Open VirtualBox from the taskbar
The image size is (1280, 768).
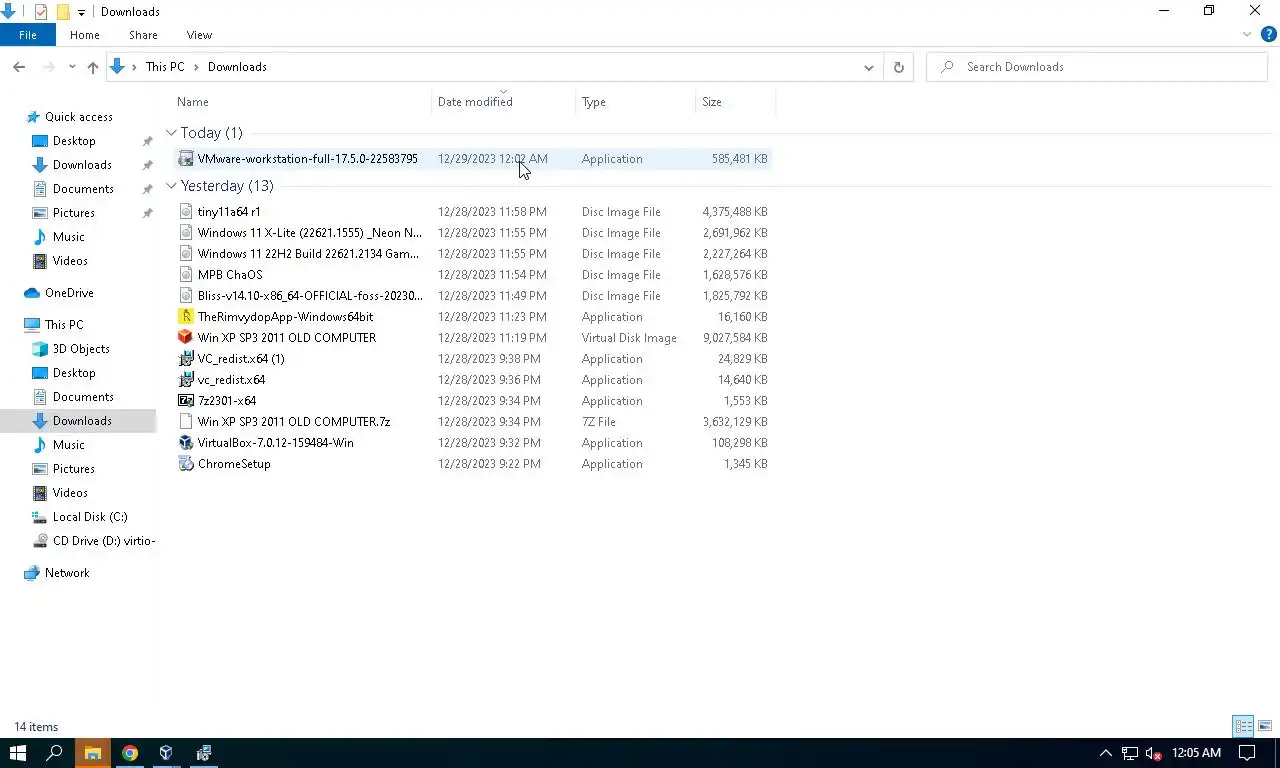pyautogui.click(x=166, y=753)
